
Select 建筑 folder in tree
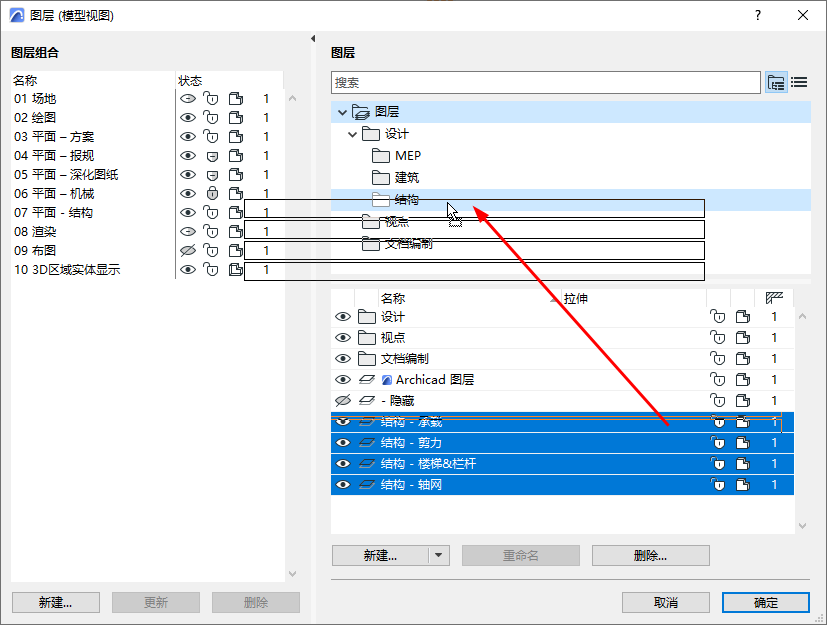(407, 178)
